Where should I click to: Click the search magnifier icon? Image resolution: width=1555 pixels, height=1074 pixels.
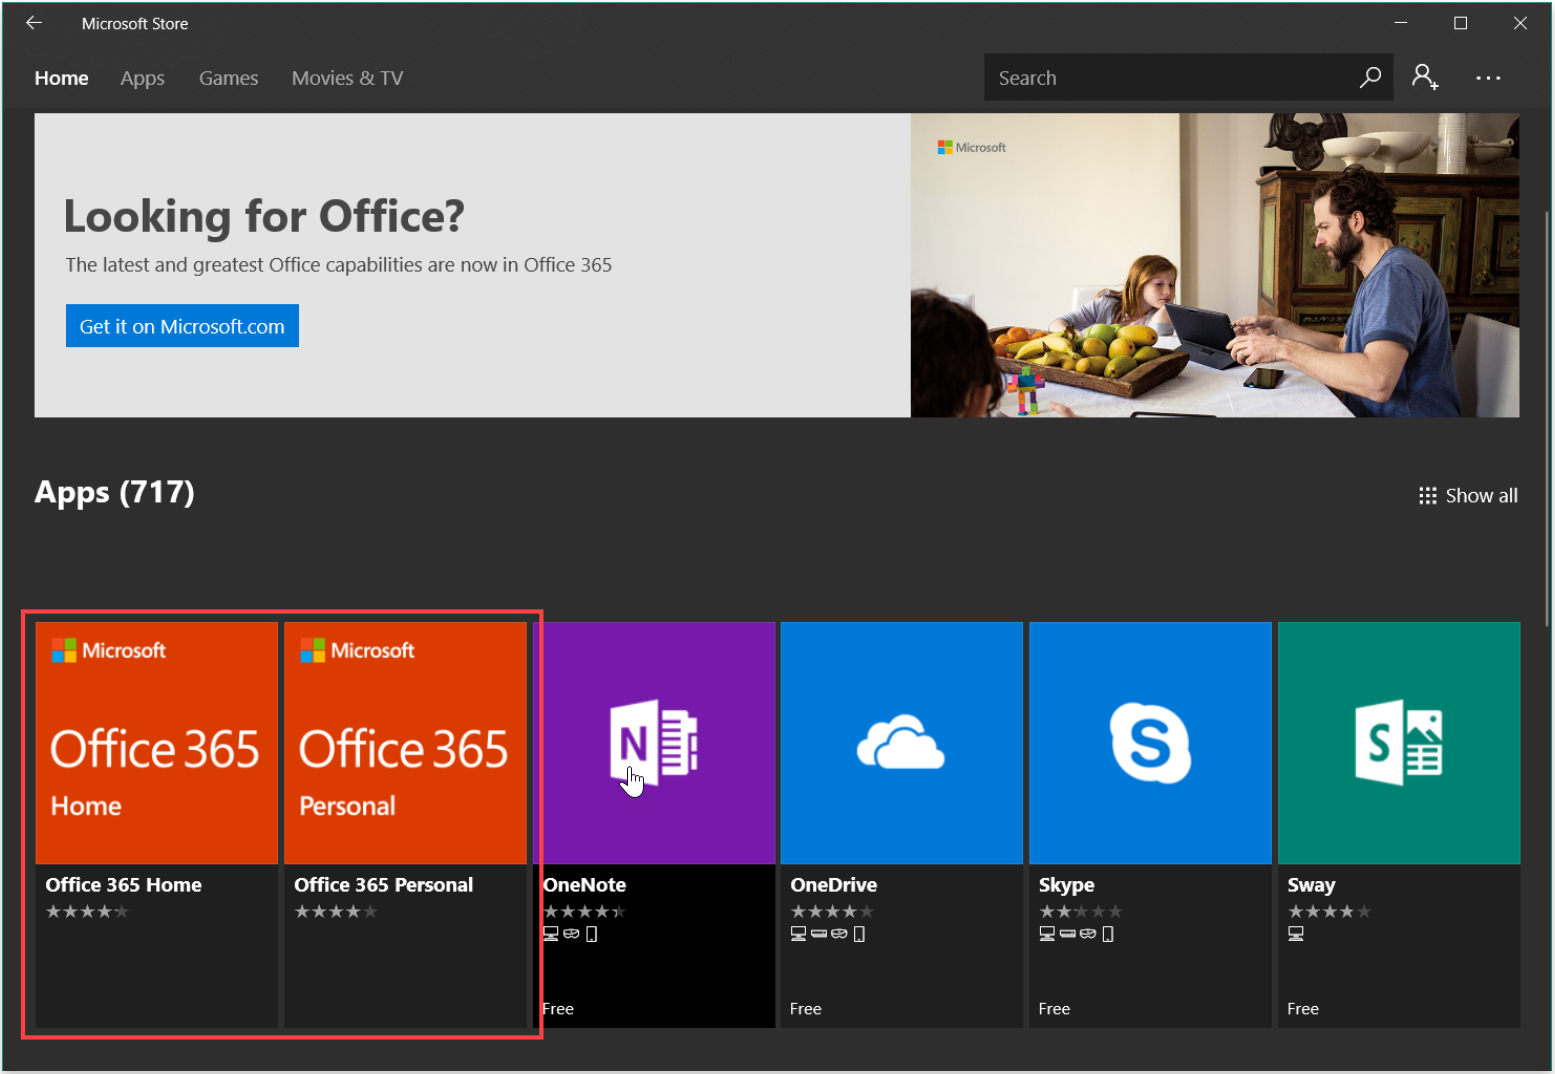1370,77
